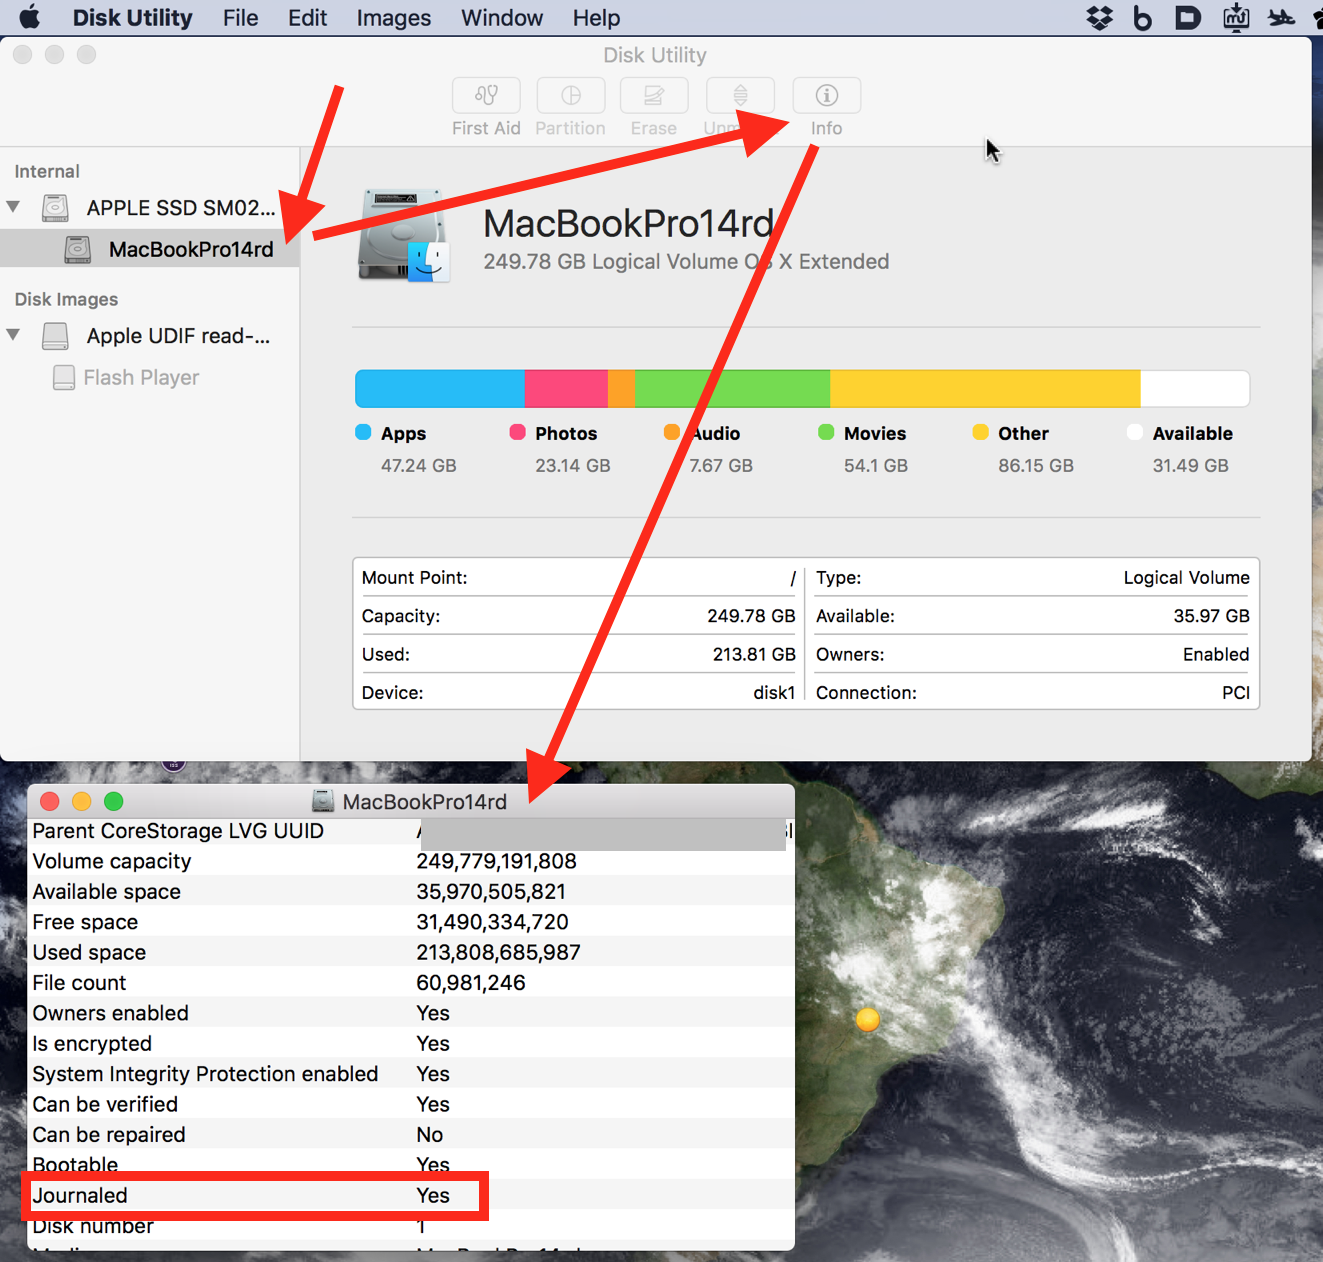Viewport: 1323px width, 1262px height.
Task: Open the Images menu
Action: coord(394,17)
